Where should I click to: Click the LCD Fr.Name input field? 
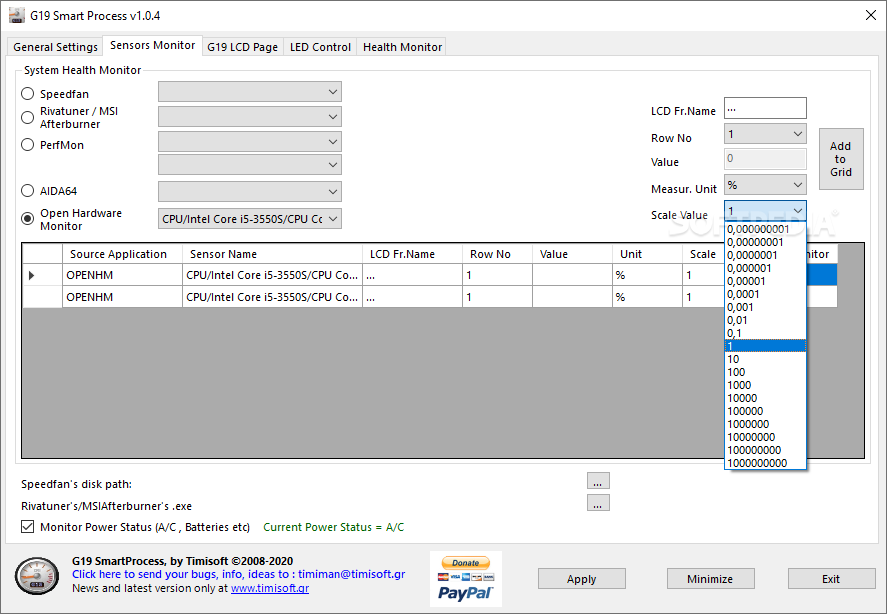765,108
